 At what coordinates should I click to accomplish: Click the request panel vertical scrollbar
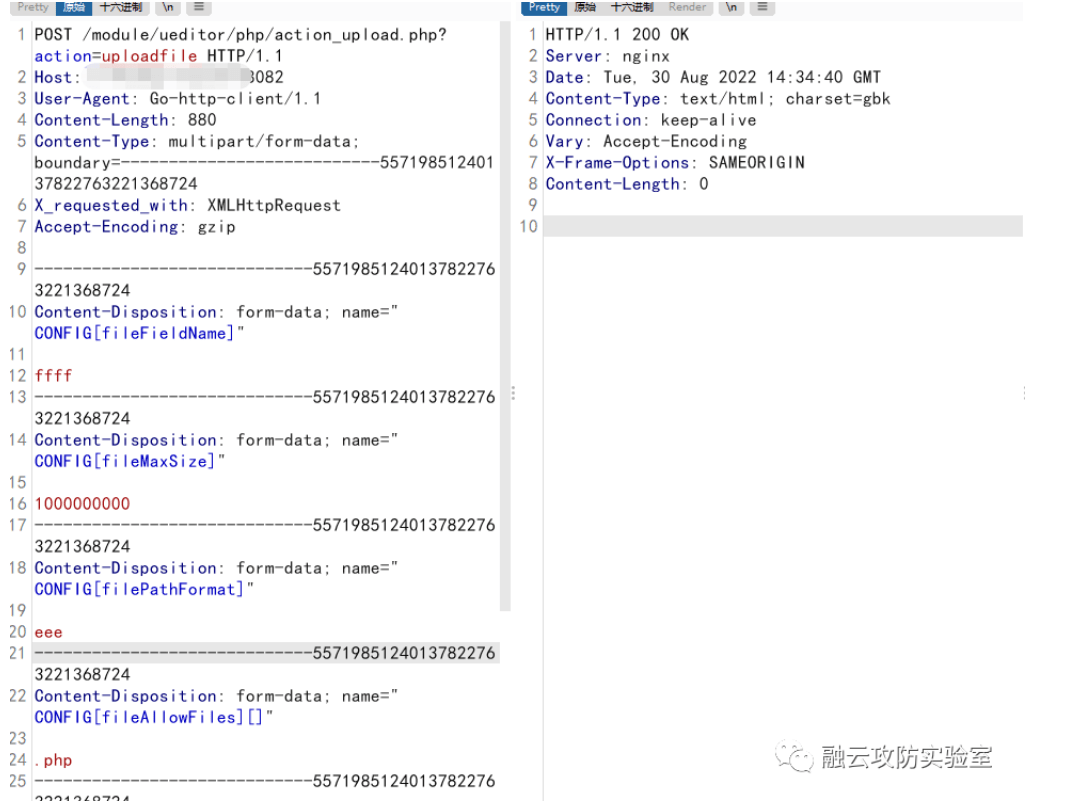[505, 316]
